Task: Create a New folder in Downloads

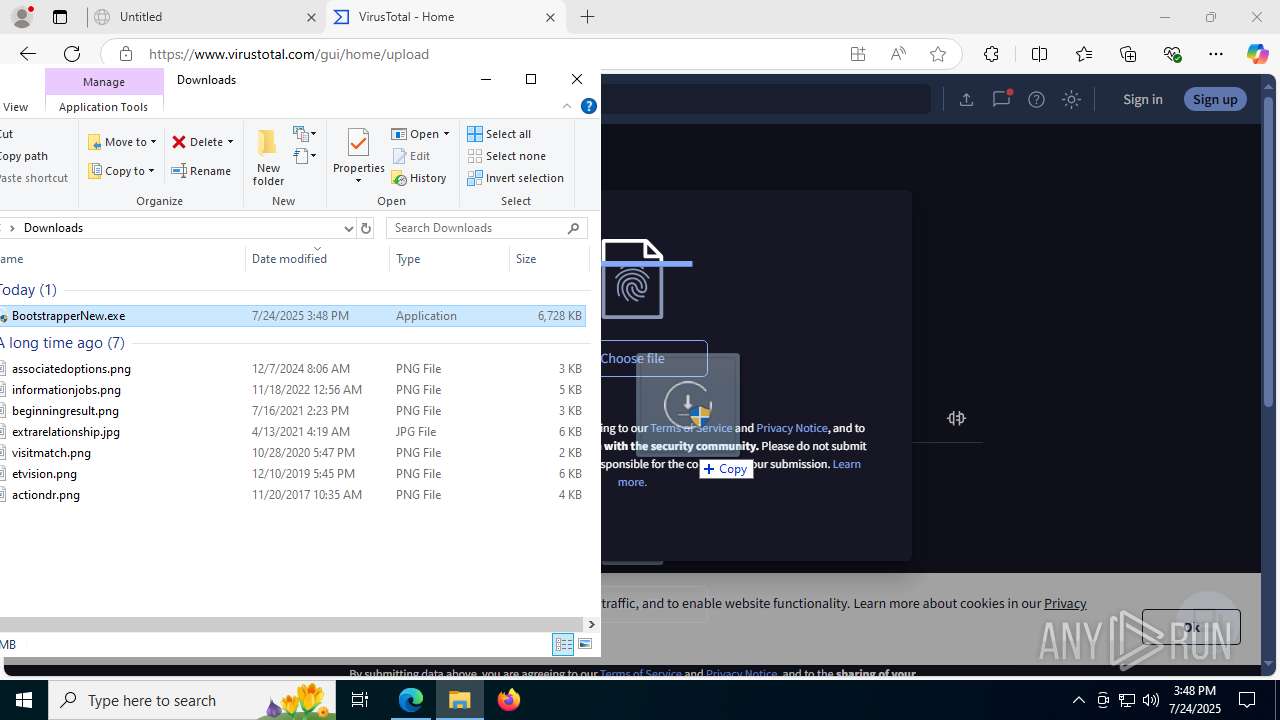Action: (268, 157)
